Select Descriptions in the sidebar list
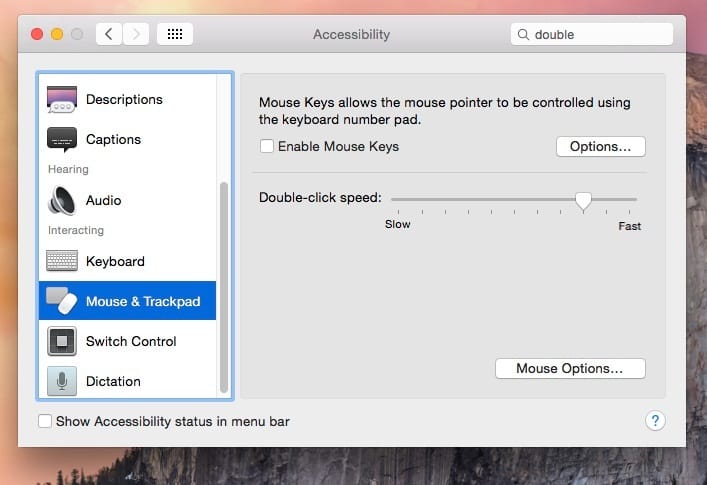This screenshot has width=707, height=485. (128, 99)
